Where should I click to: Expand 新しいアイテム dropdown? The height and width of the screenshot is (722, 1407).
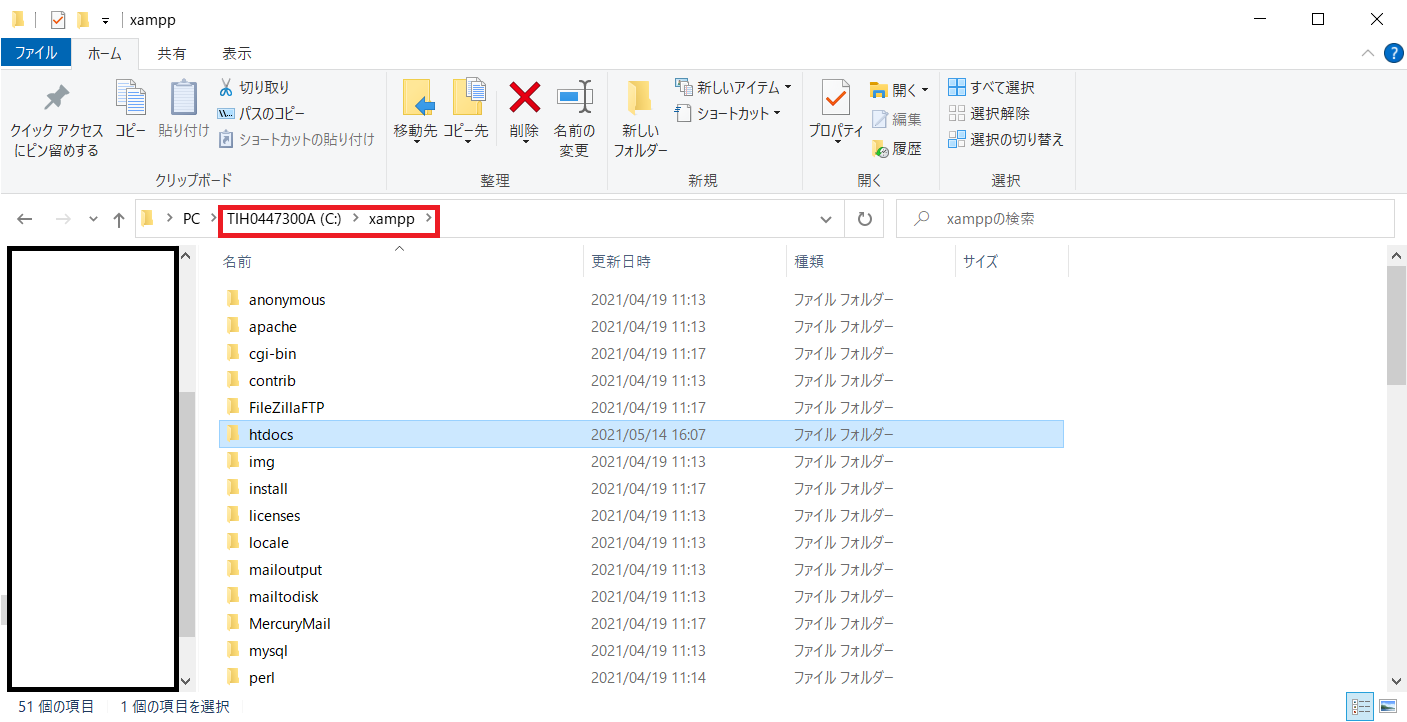tap(788, 87)
